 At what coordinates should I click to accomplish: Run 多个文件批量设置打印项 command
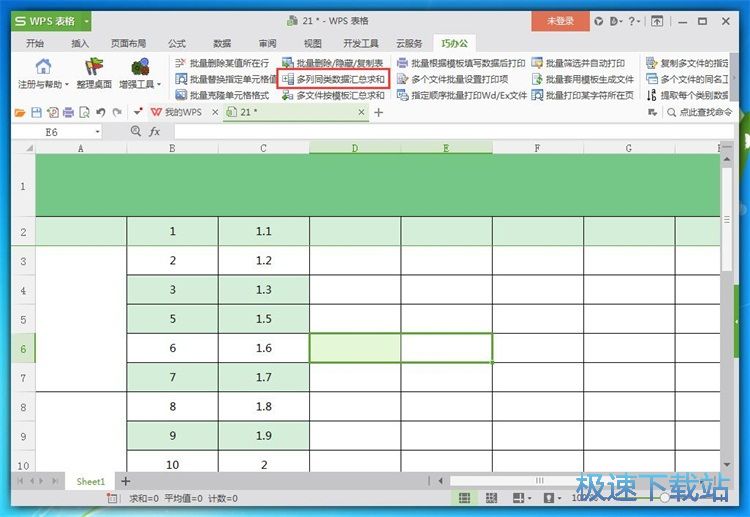tap(452, 79)
